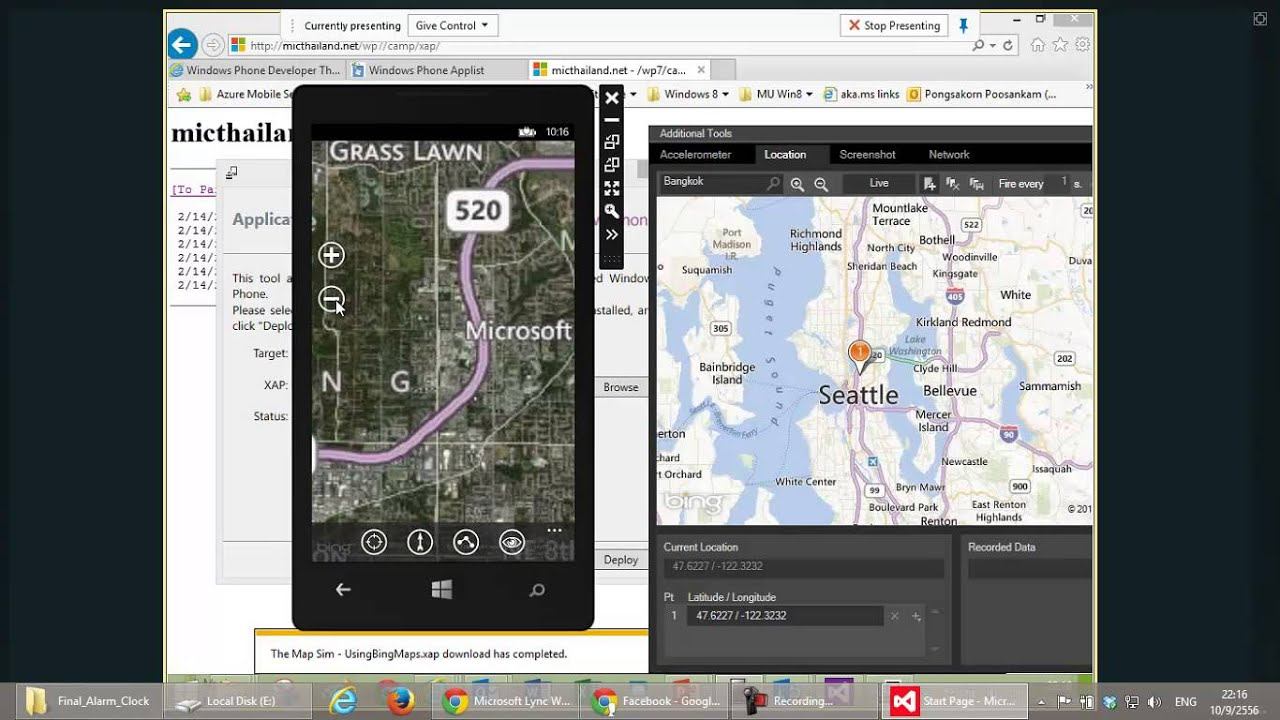Zoom in with plus button on phone map
The width and height of the screenshot is (1280, 720).
click(x=331, y=255)
